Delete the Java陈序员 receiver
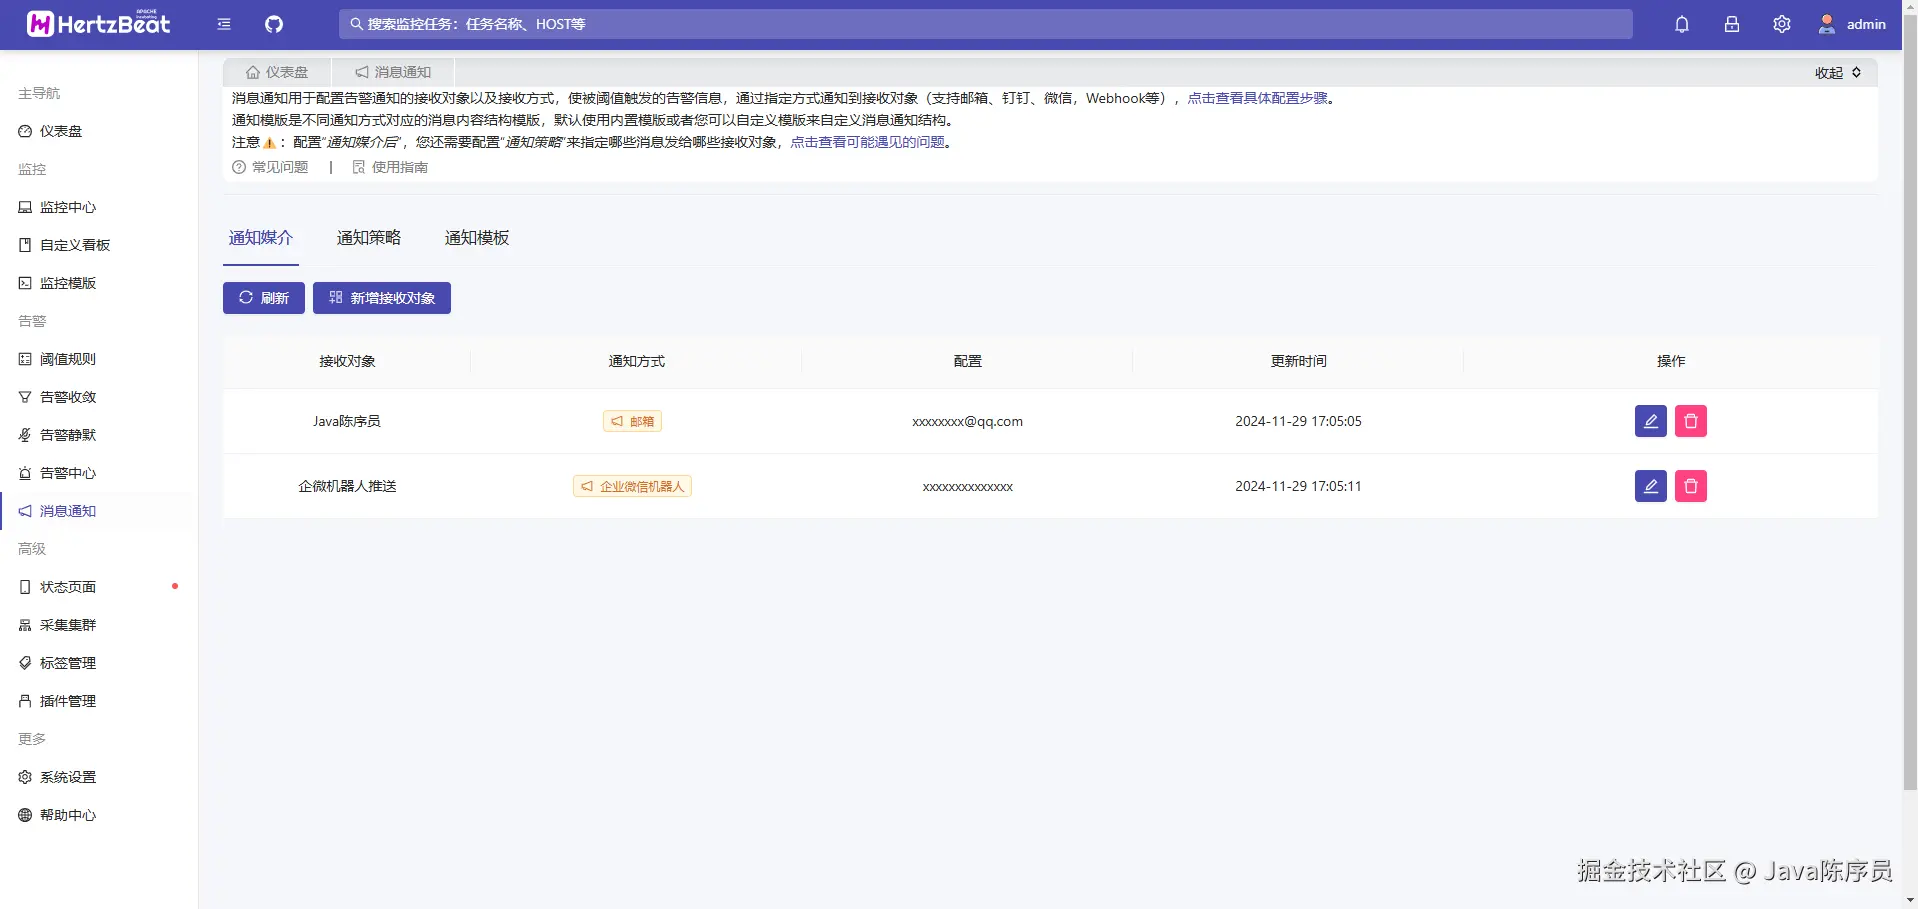Image resolution: width=1918 pixels, height=909 pixels. click(x=1691, y=421)
